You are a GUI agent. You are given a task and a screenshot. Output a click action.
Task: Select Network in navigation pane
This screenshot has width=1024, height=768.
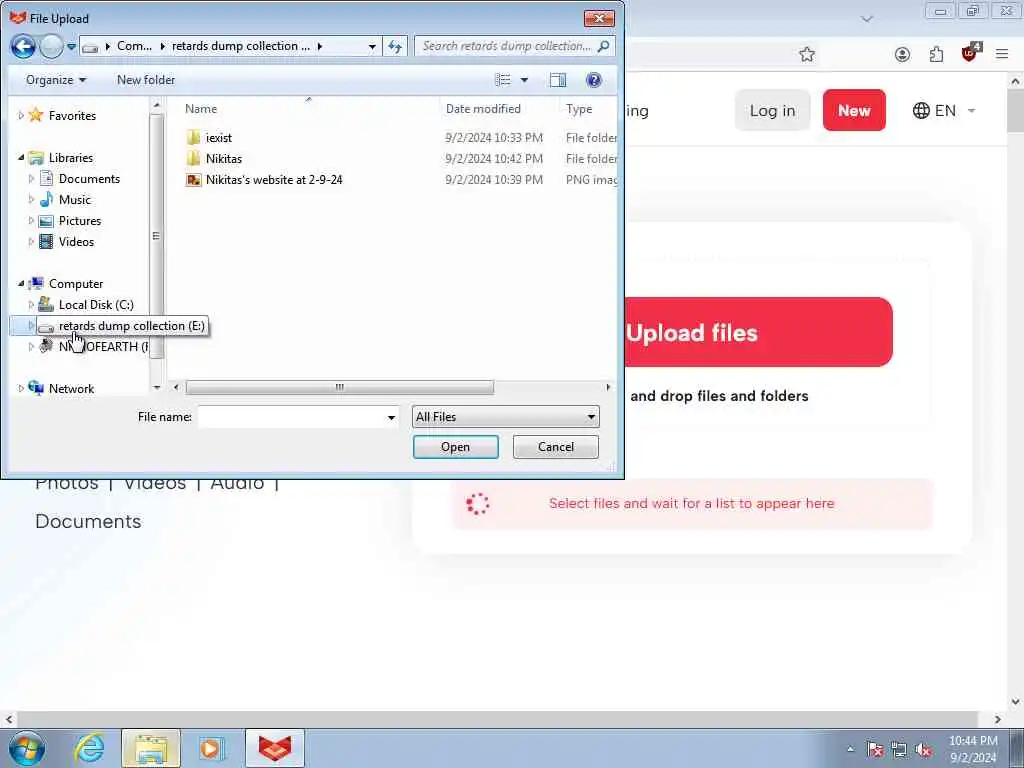[x=71, y=389]
